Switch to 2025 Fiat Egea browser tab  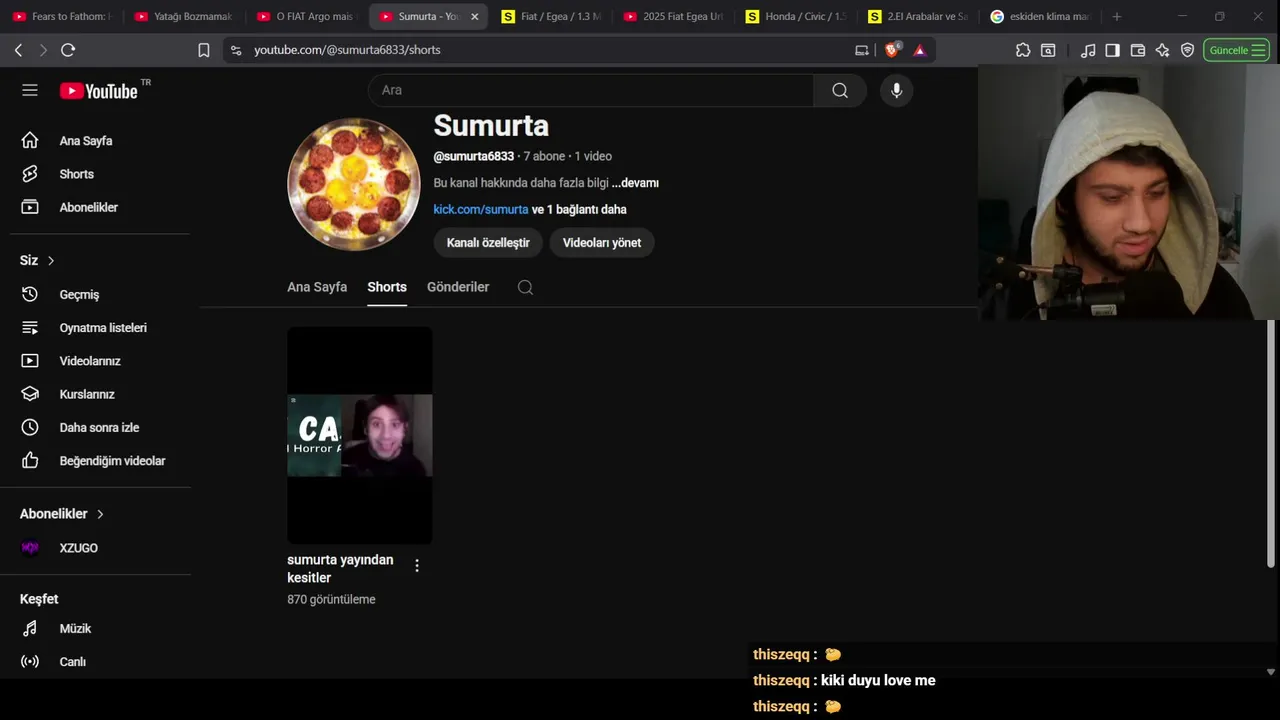click(x=673, y=17)
